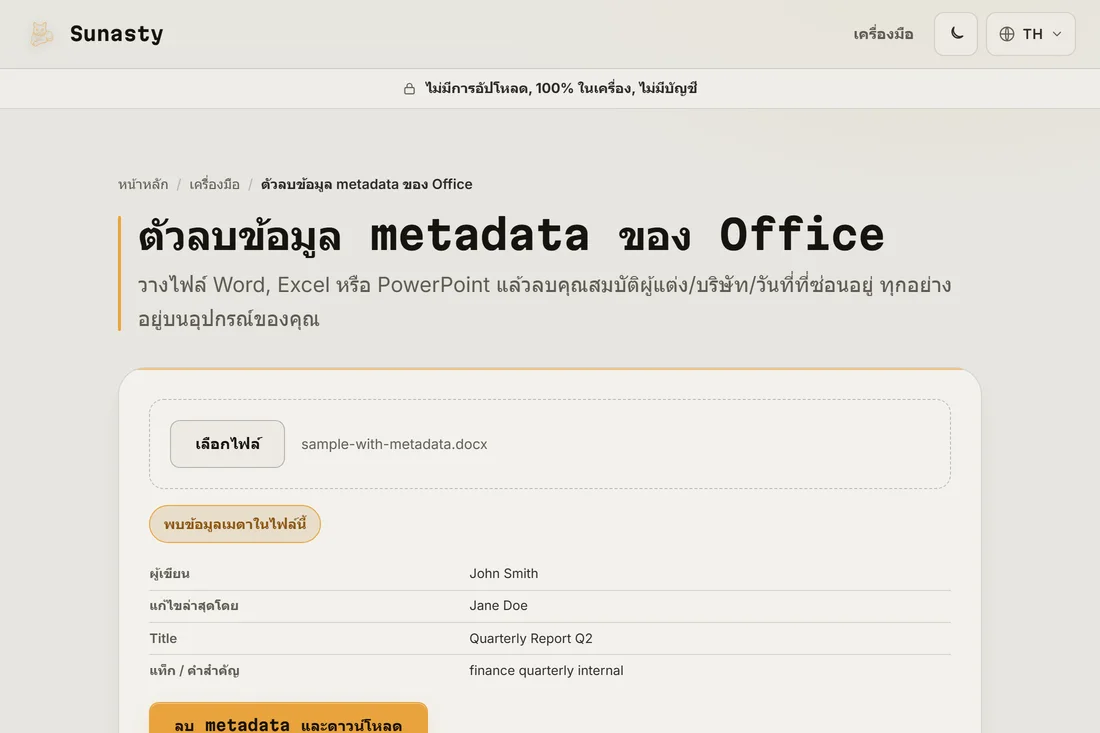
Task: Open the เครื่องมือ header menu link
Action: (883, 34)
